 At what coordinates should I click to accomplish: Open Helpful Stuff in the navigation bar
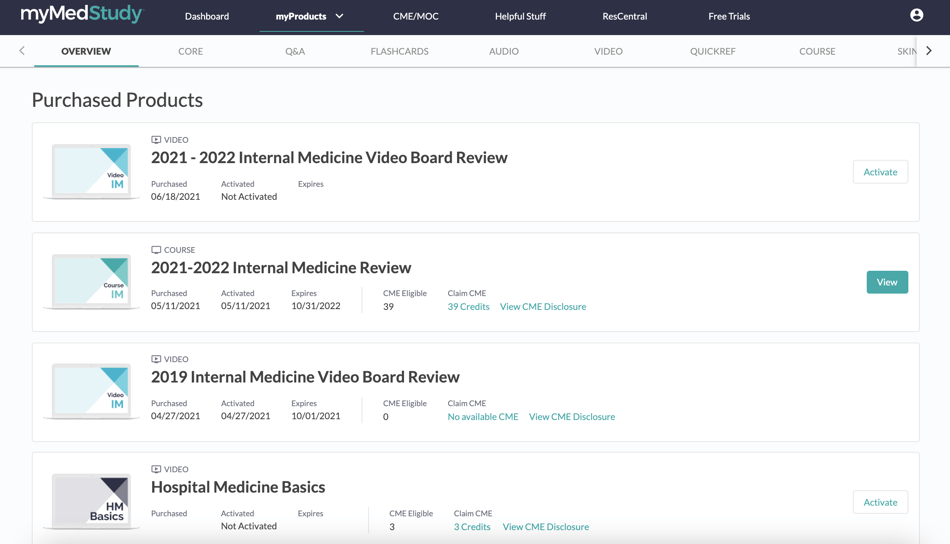(x=520, y=16)
